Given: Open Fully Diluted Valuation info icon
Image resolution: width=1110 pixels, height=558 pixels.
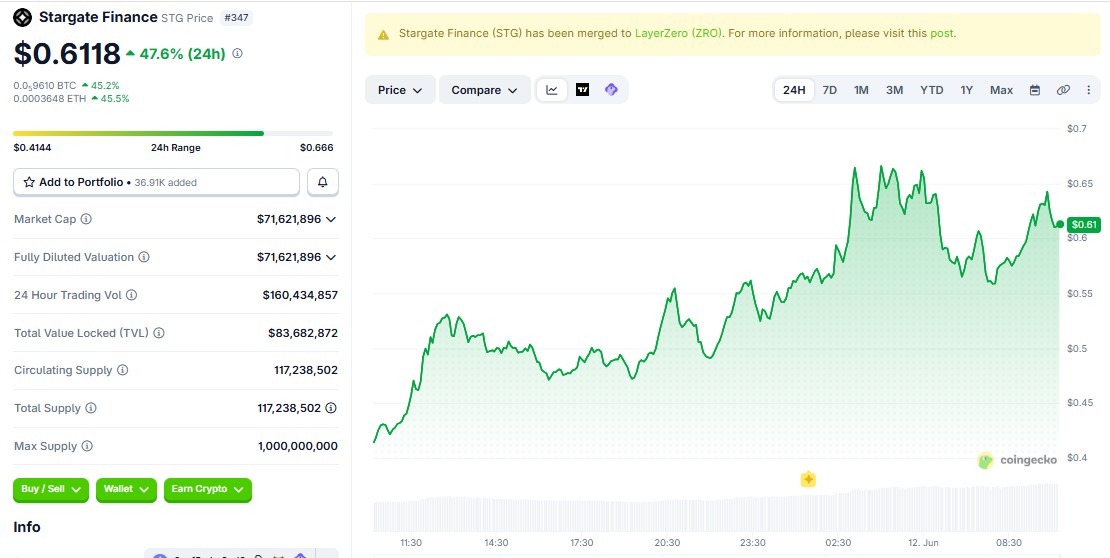Looking at the screenshot, I should pyautogui.click(x=144, y=257).
